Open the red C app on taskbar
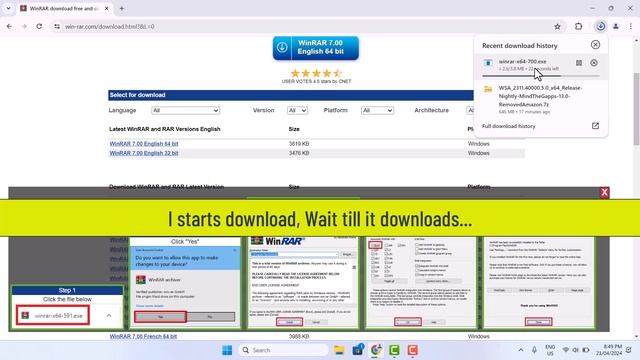The width and height of the screenshot is (640, 360). tap(413, 350)
